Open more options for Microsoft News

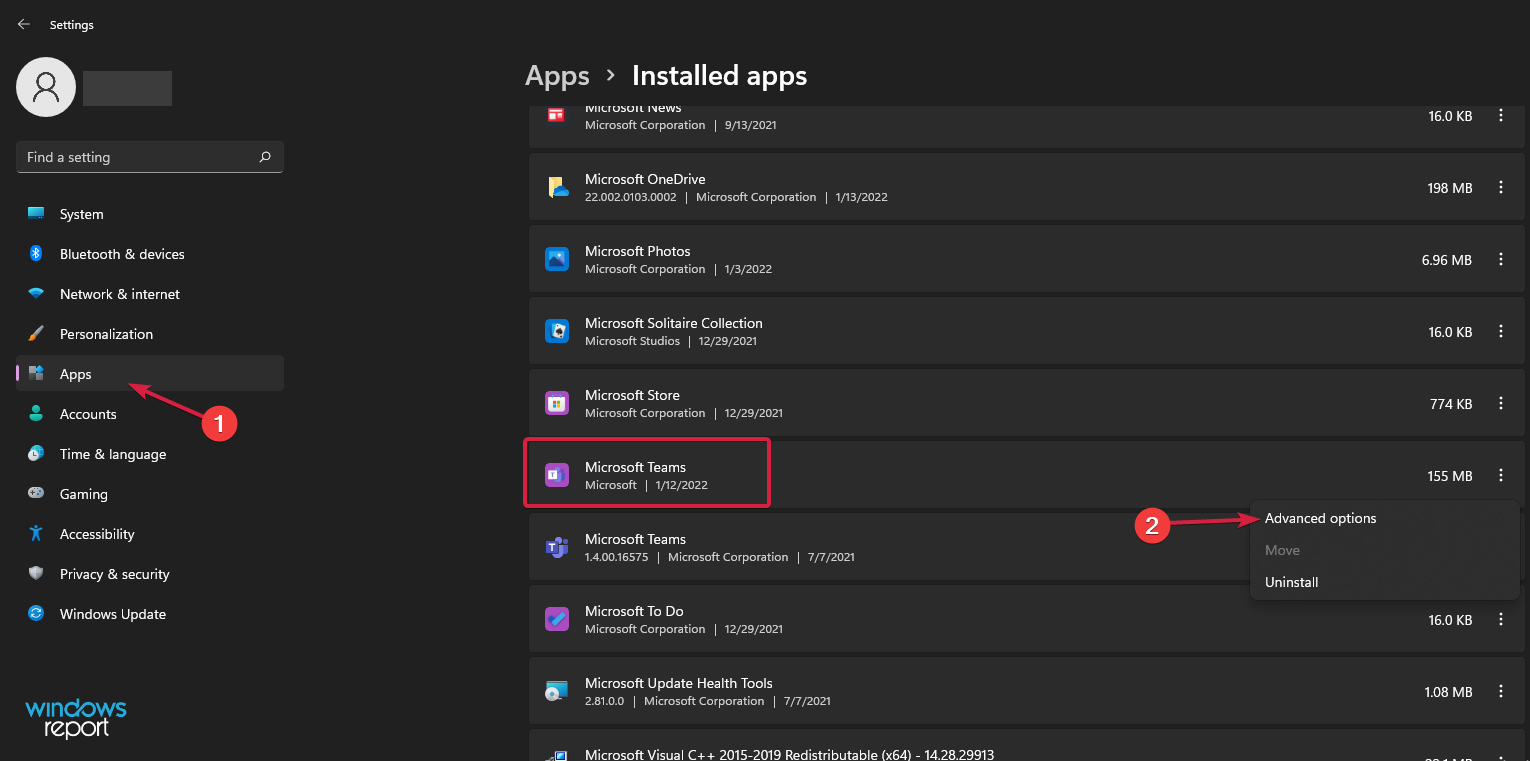[1501, 116]
